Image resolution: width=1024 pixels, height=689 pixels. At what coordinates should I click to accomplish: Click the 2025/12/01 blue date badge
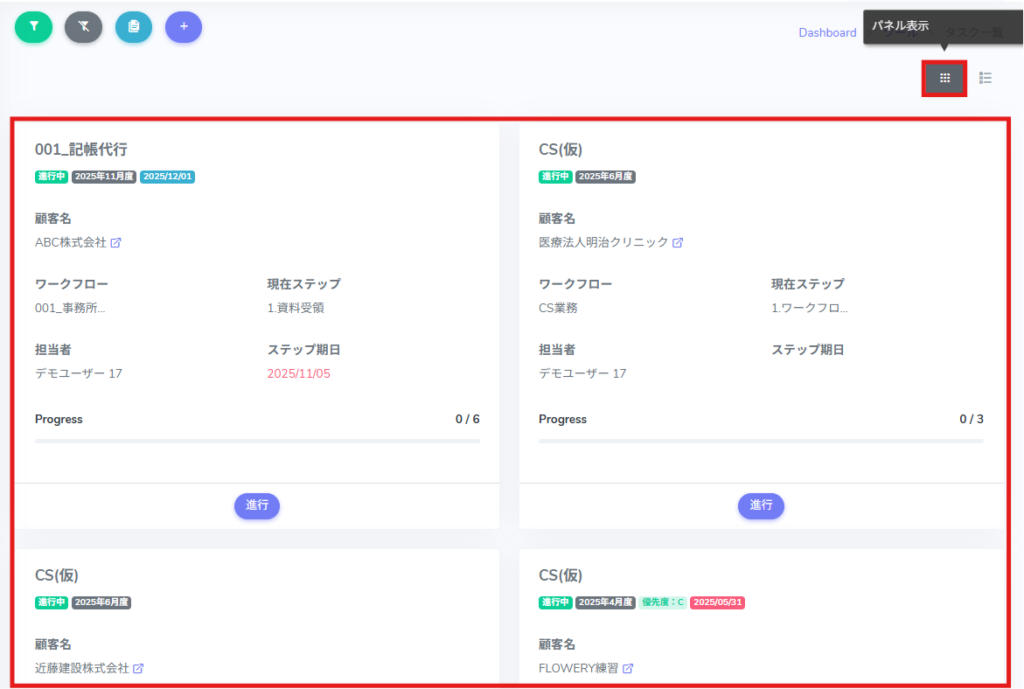(167, 177)
